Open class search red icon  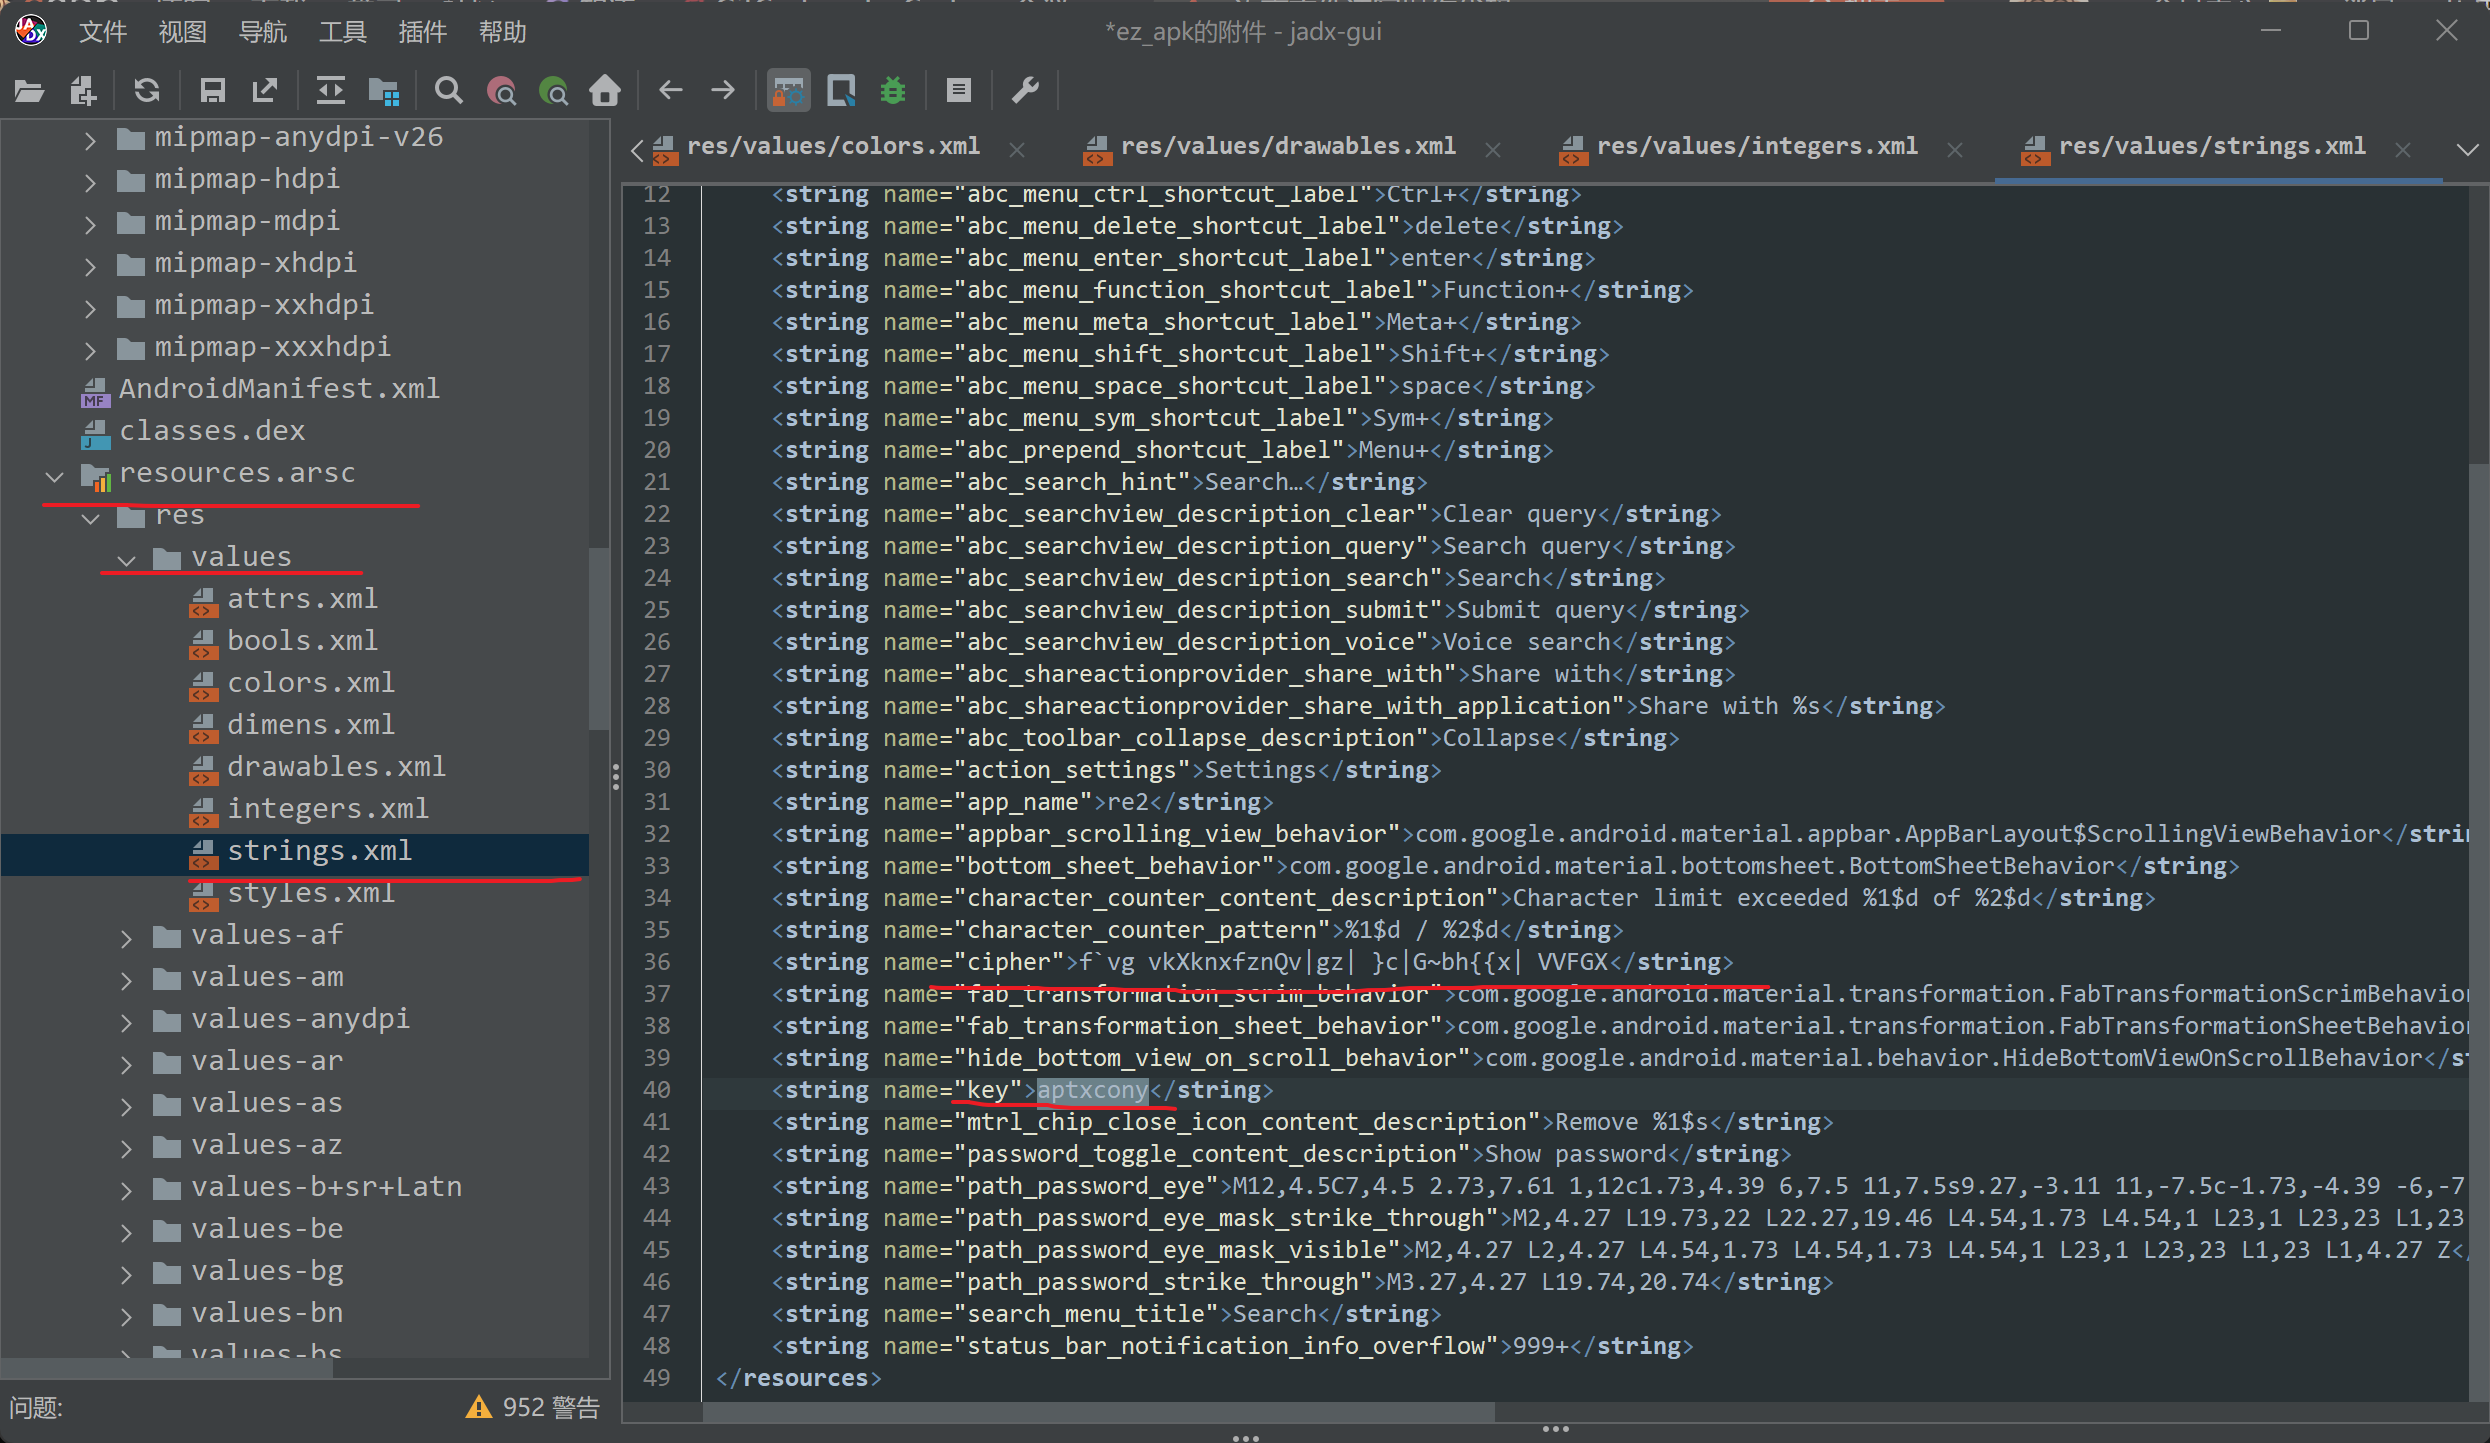pos(501,91)
